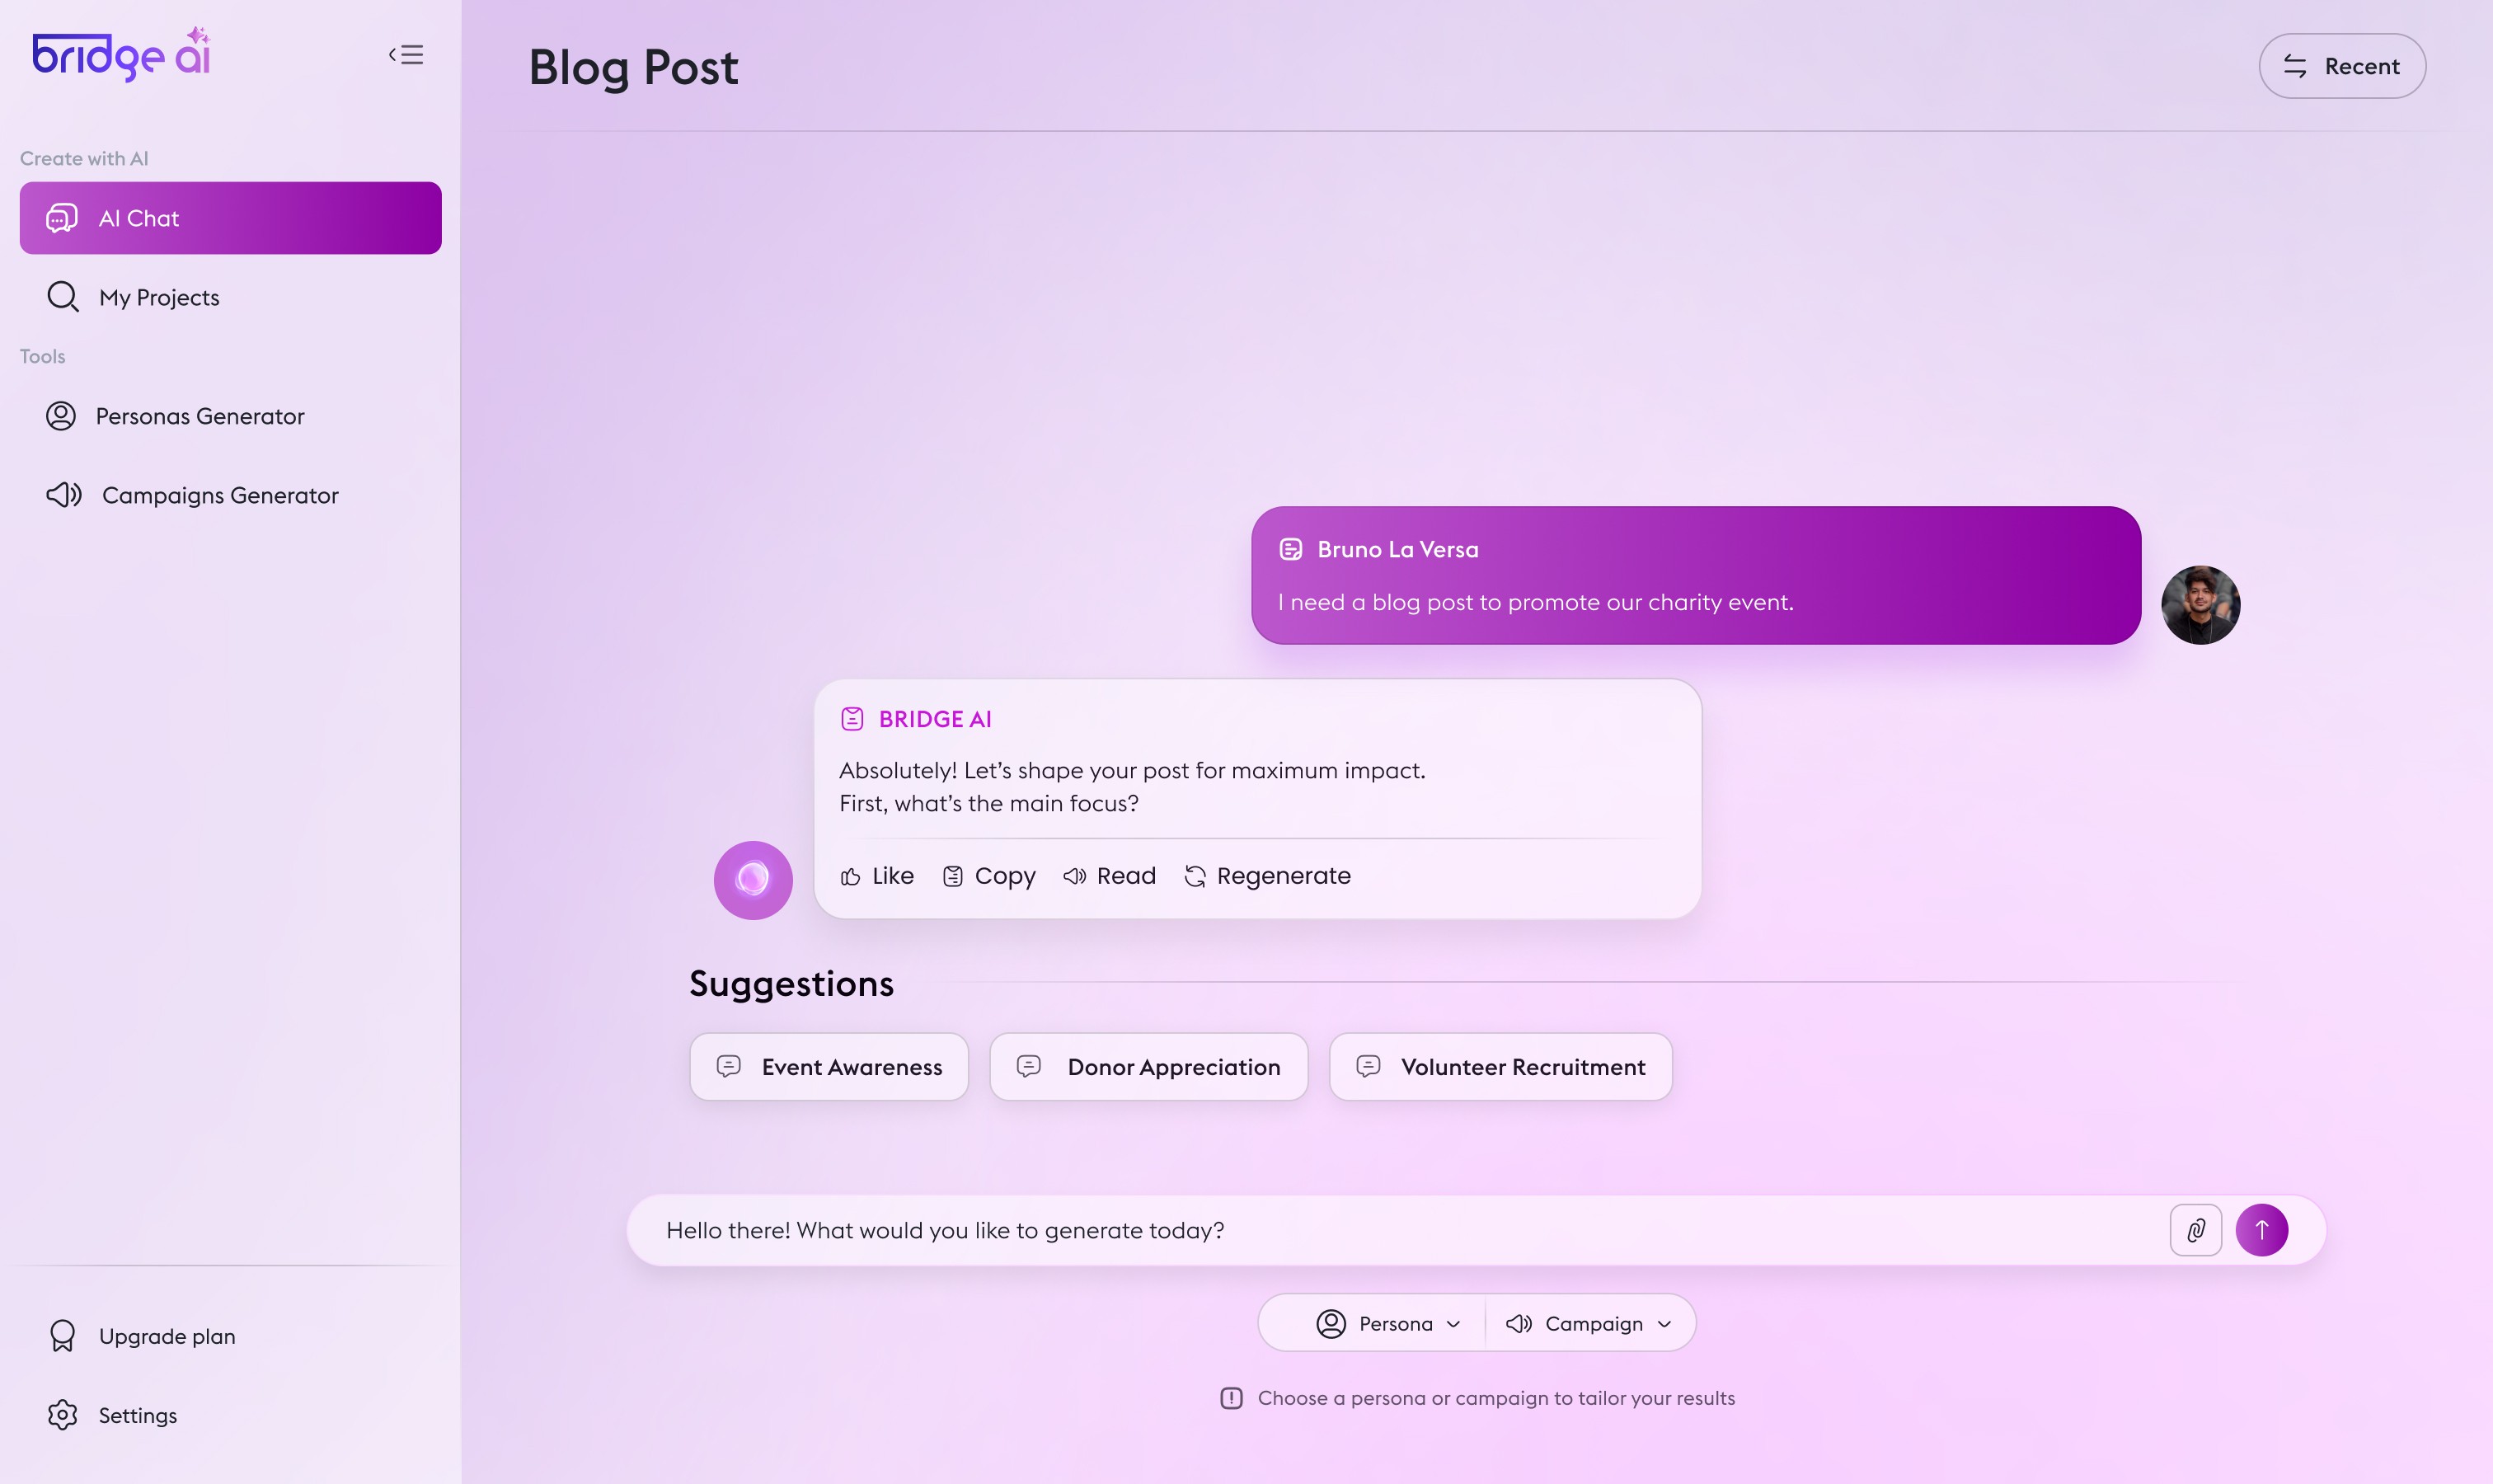Click the attachment link icon in input

tap(2195, 1230)
